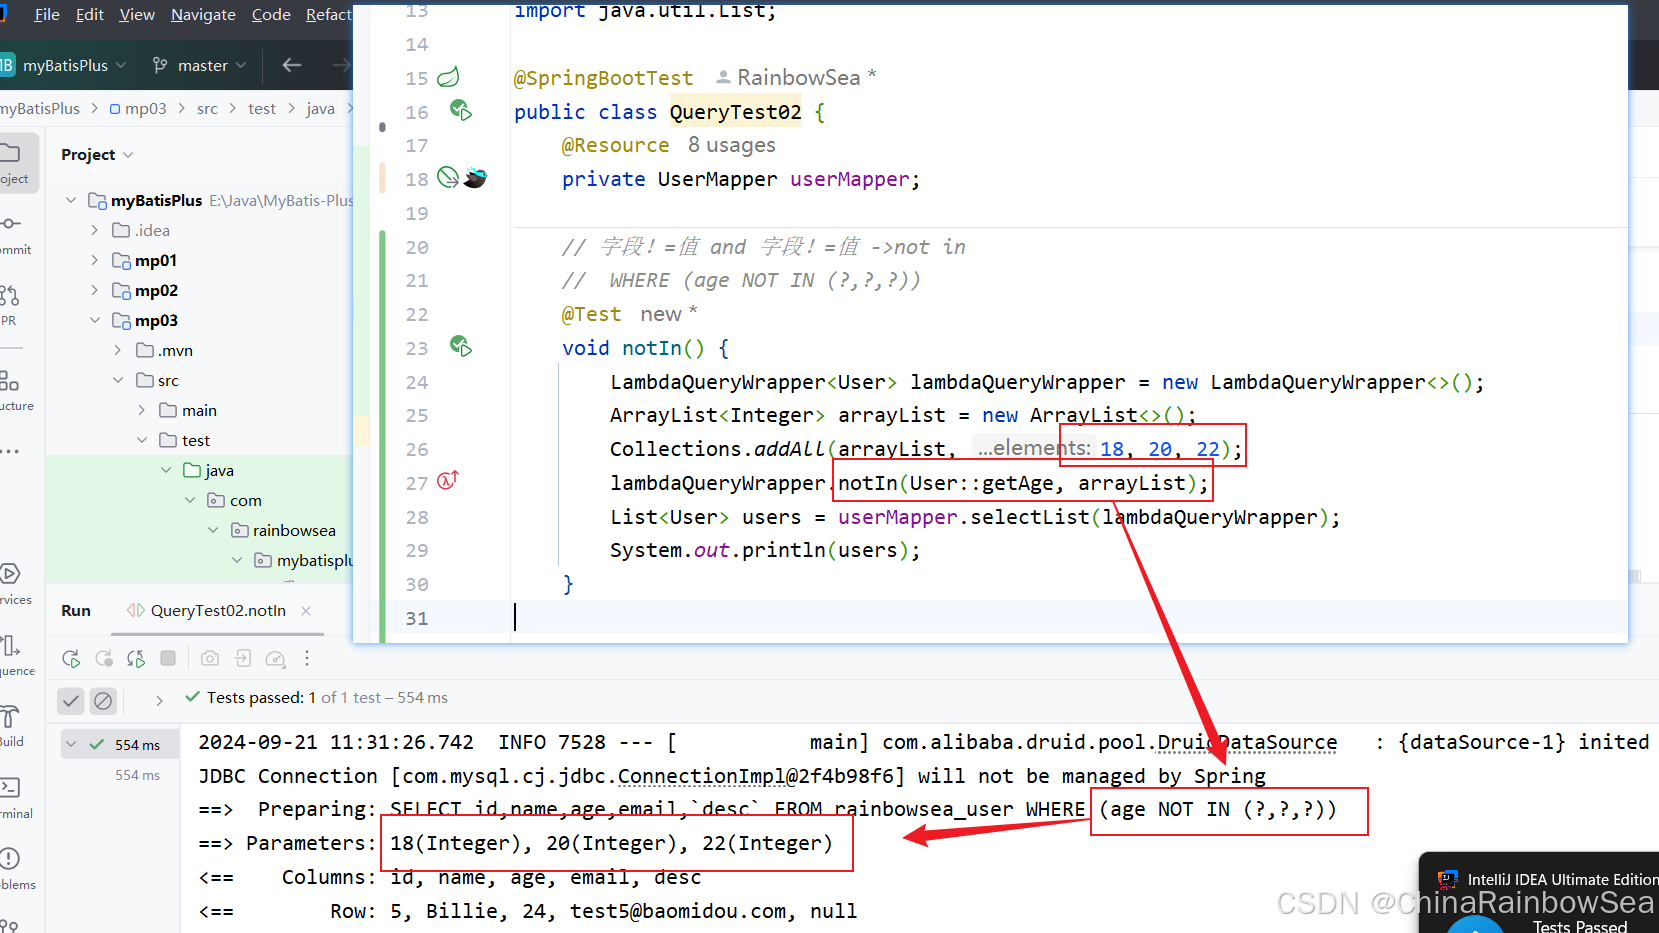Select the java folder in tree
The width and height of the screenshot is (1659, 933).
[x=219, y=470]
